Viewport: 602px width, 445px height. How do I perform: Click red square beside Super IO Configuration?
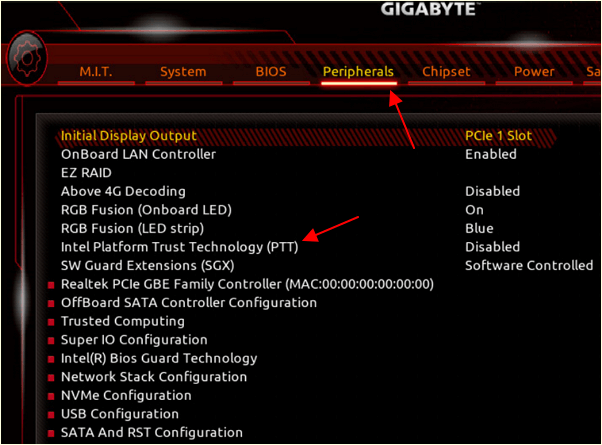click(x=51, y=341)
